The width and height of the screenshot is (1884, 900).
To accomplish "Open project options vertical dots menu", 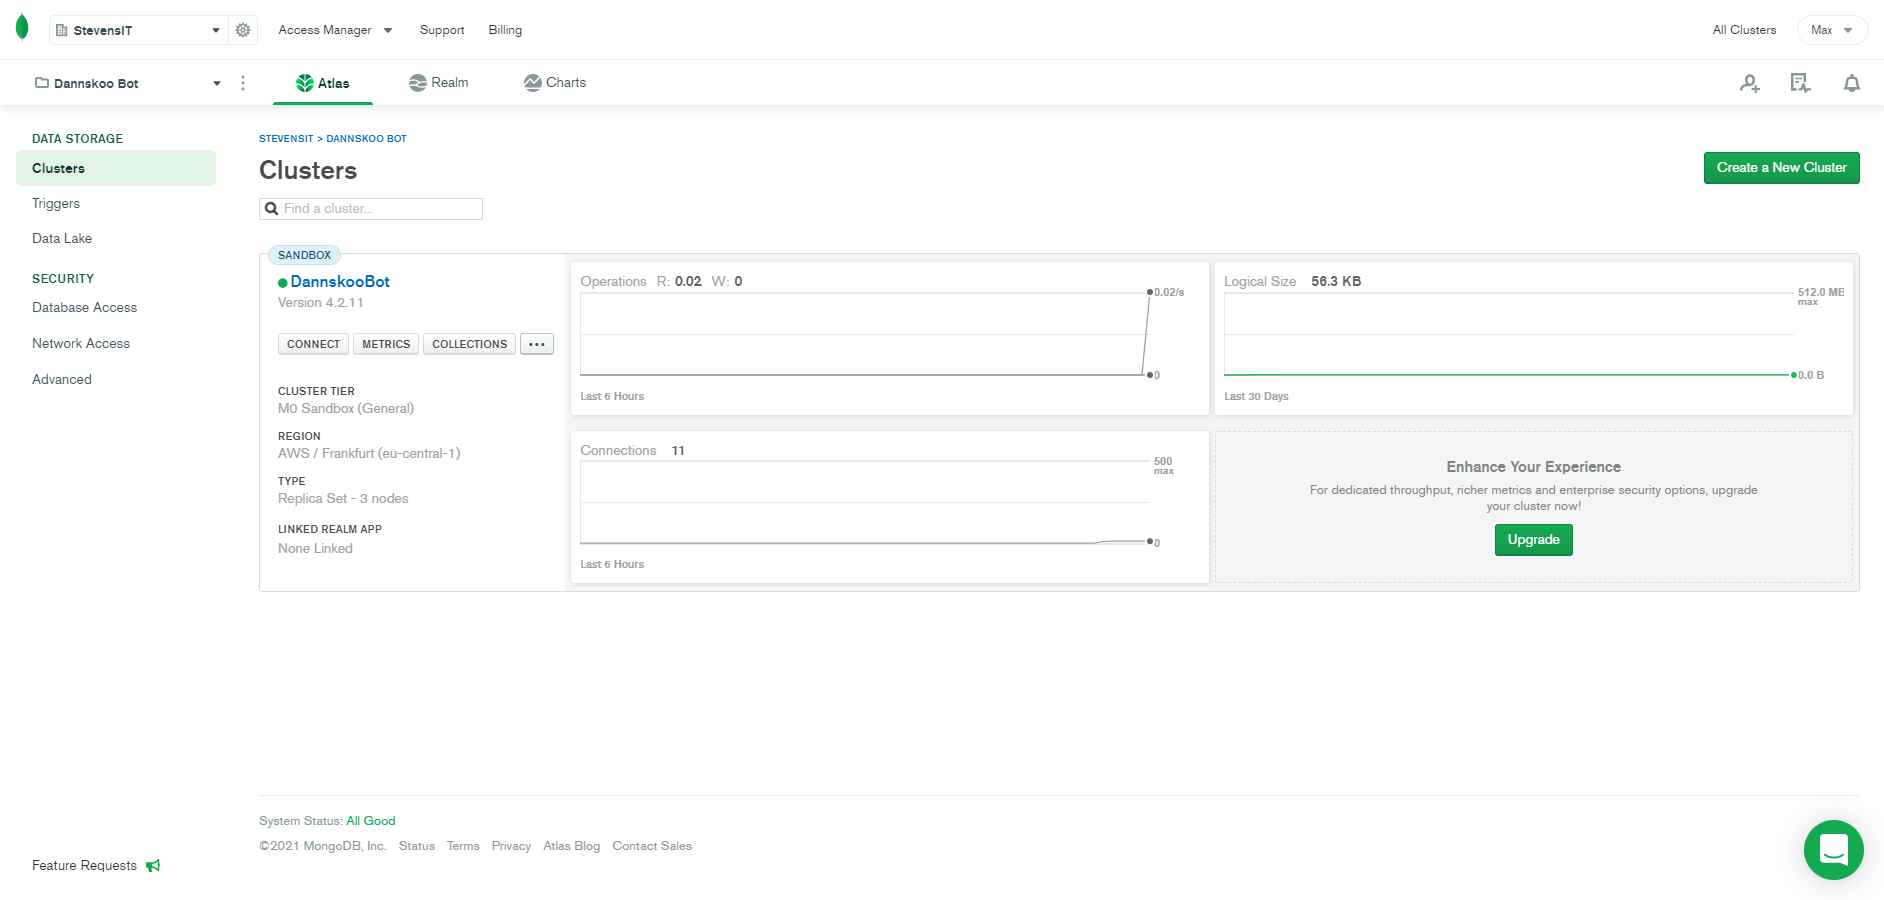I will point(243,83).
